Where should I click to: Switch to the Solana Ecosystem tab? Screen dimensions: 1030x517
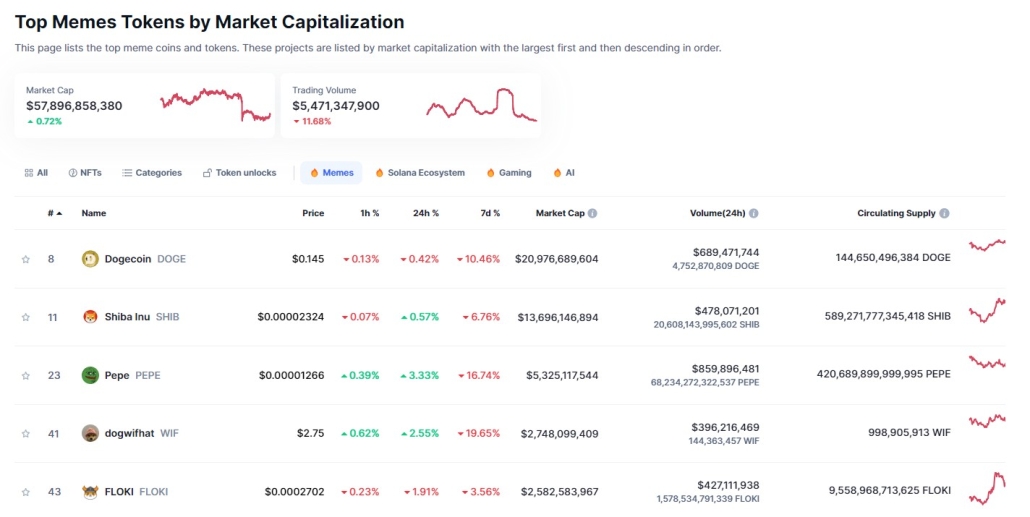(x=420, y=173)
